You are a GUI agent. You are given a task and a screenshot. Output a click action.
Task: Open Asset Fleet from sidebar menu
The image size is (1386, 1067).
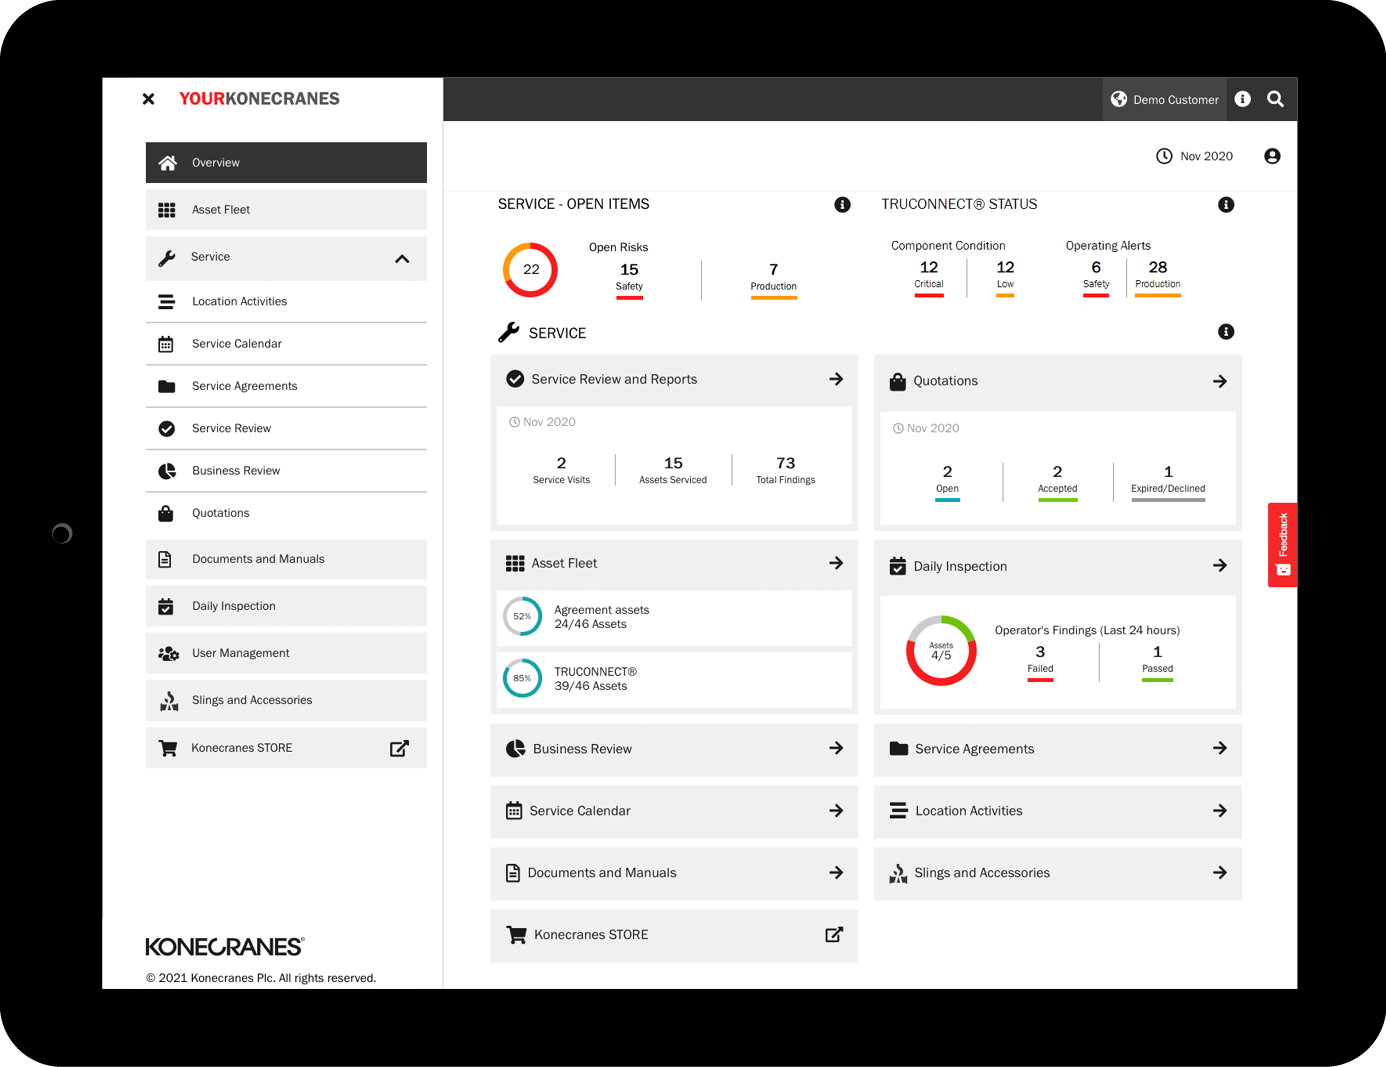pyautogui.click(x=286, y=210)
